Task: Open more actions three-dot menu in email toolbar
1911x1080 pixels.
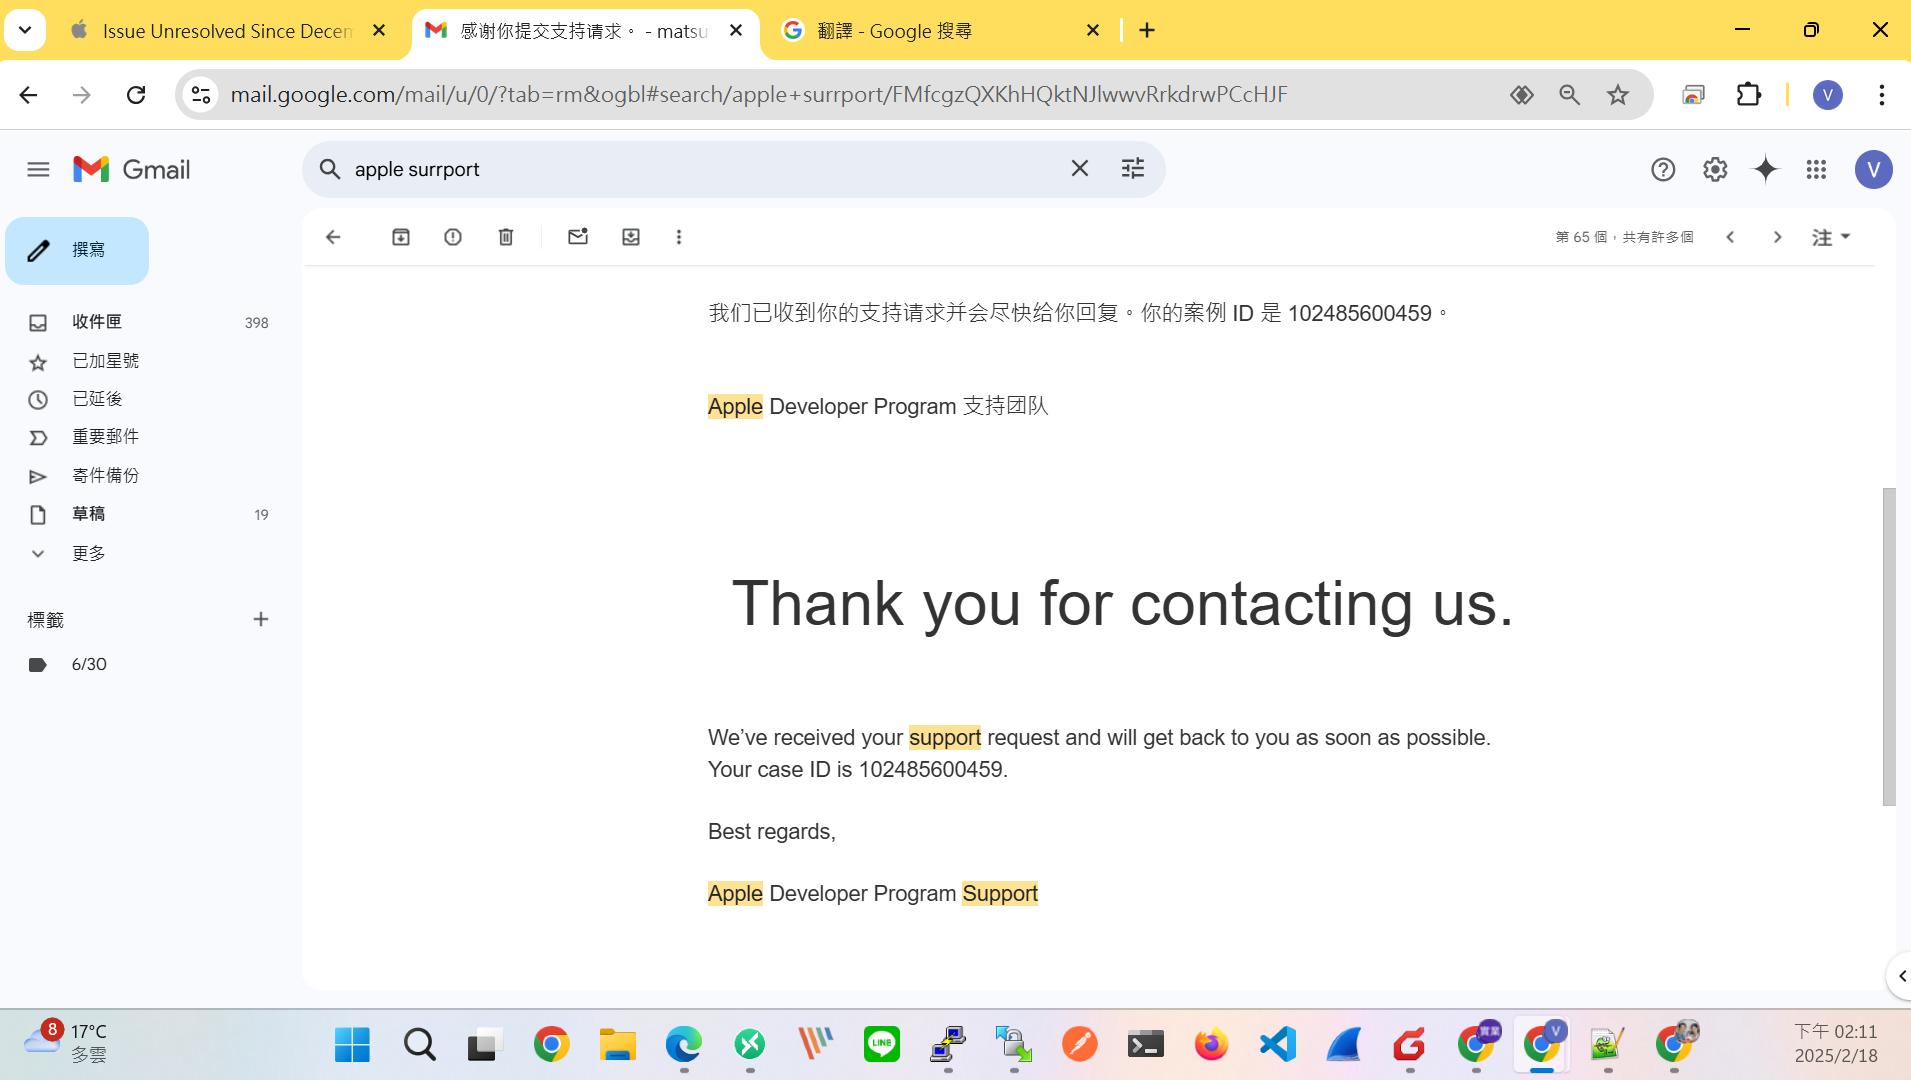Action: pyautogui.click(x=679, y=237)
